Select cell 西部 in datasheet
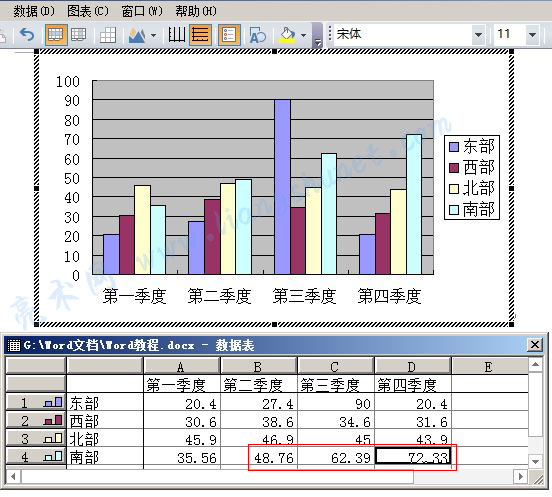 (x=105, y=420)
